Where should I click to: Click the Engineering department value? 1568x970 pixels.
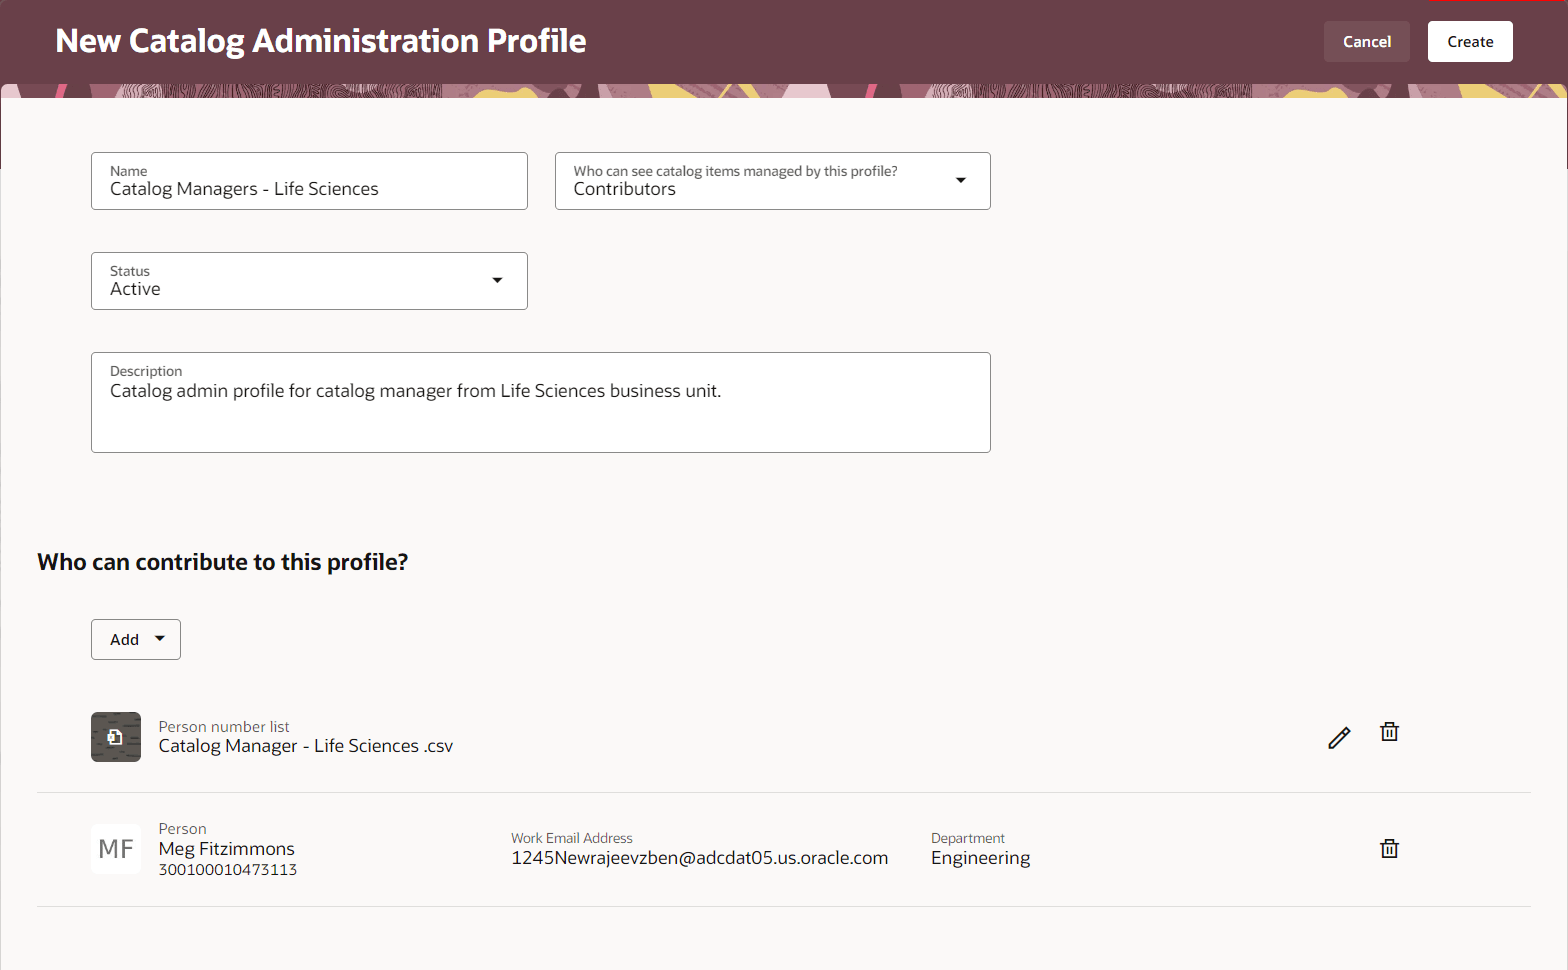click(981, 858)
